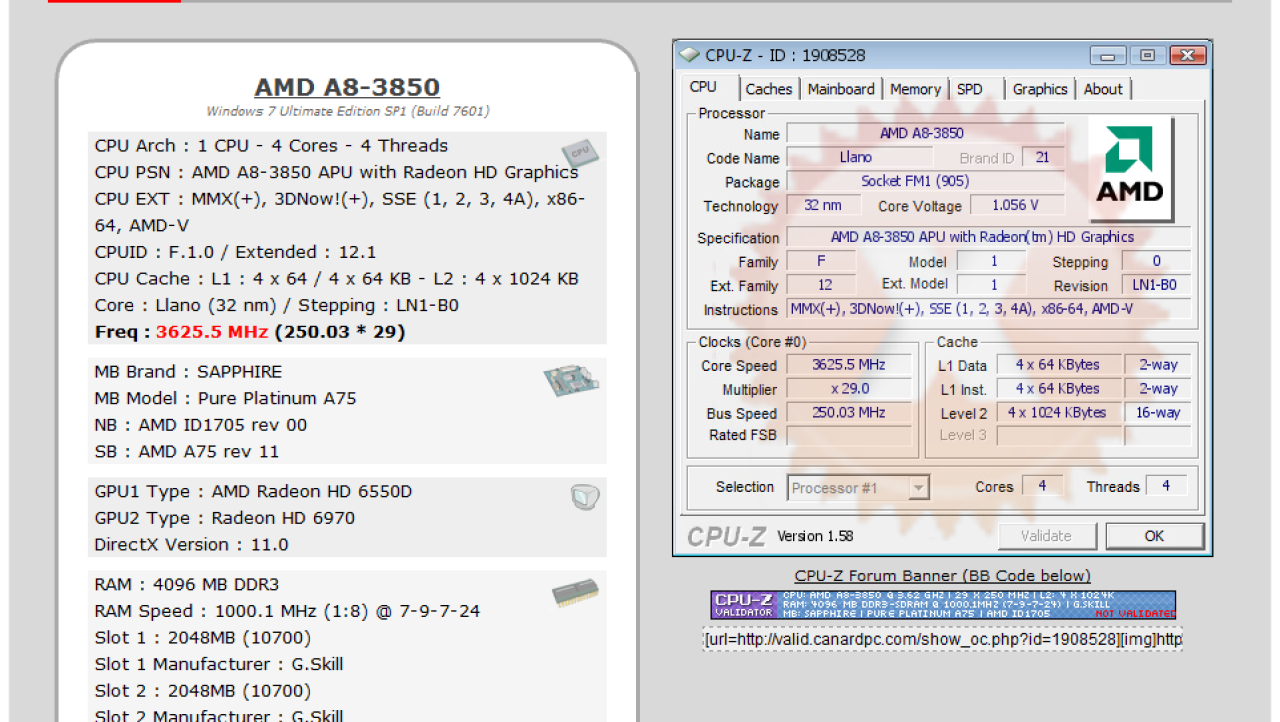The width and height of the screenshot is (1280, 722).
Task: Close the CPU-Z window
Action: pos(1187,56)
